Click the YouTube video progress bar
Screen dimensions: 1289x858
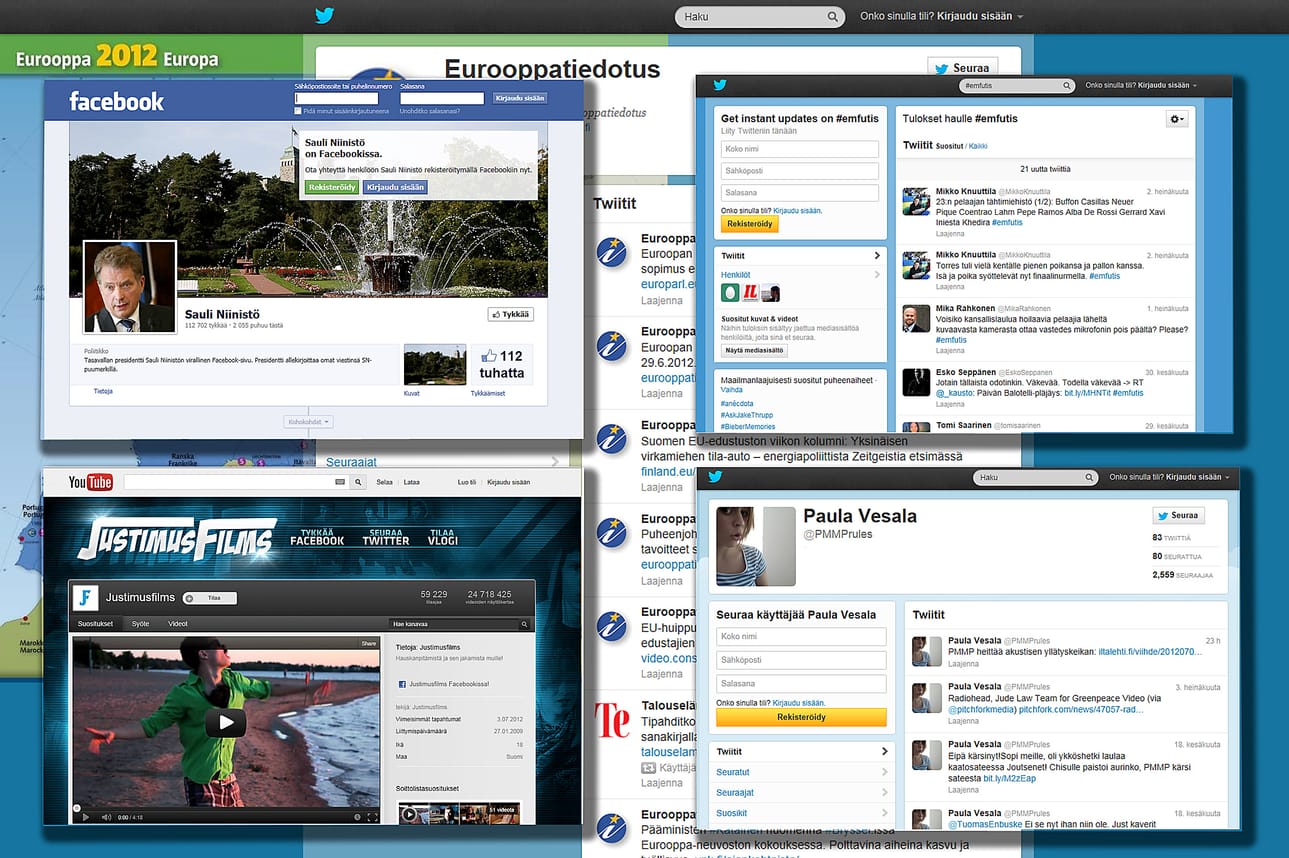pyautogui.click(x=226, y=806)
